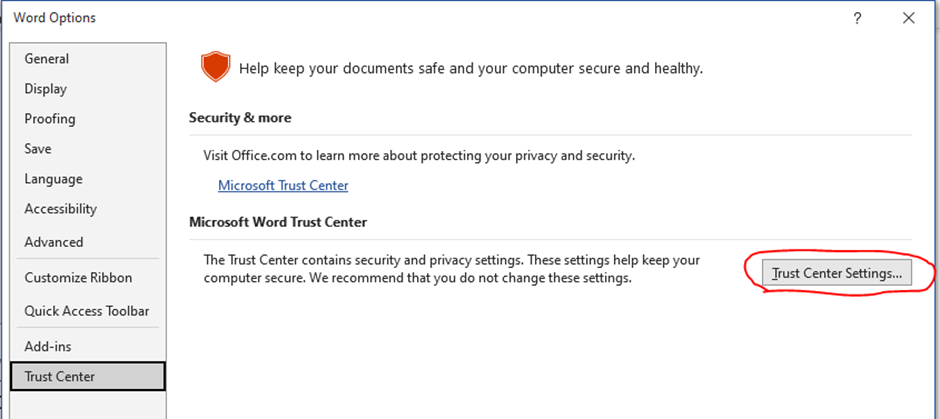
Task: Go to the Save options
Action: 38,149
